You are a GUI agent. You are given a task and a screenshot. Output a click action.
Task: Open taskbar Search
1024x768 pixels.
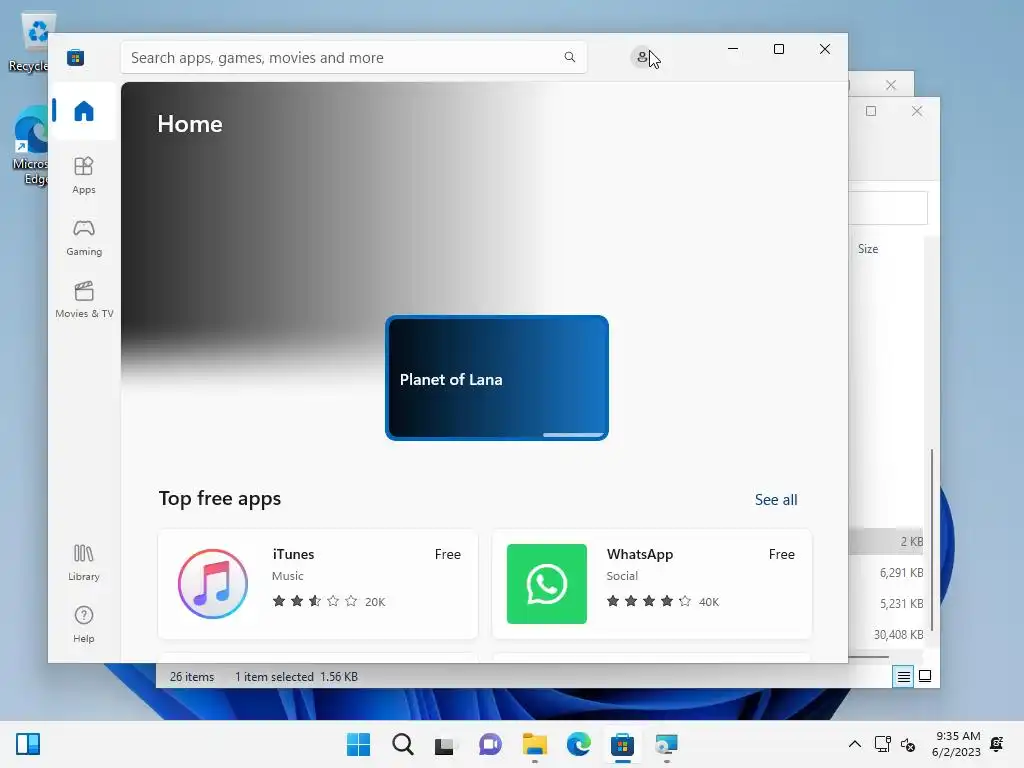(402, 744)
